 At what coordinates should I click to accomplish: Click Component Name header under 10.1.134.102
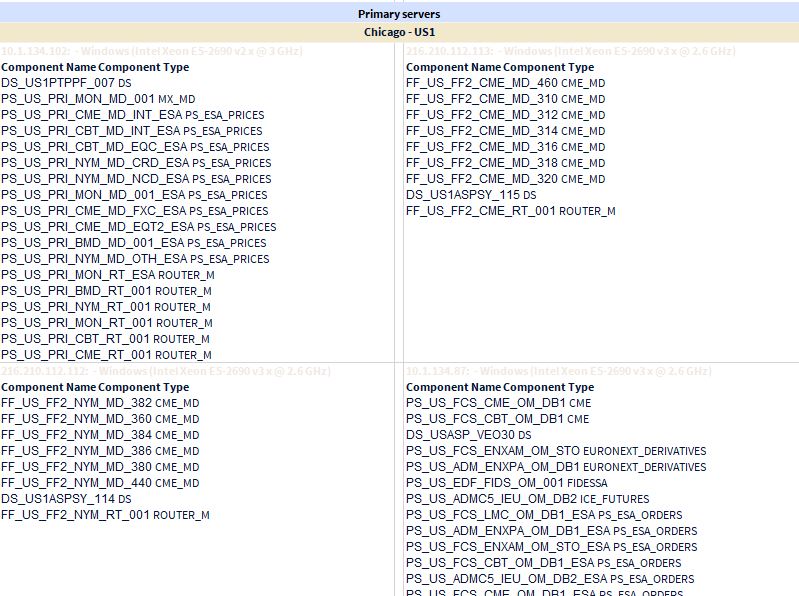point(48,67)
